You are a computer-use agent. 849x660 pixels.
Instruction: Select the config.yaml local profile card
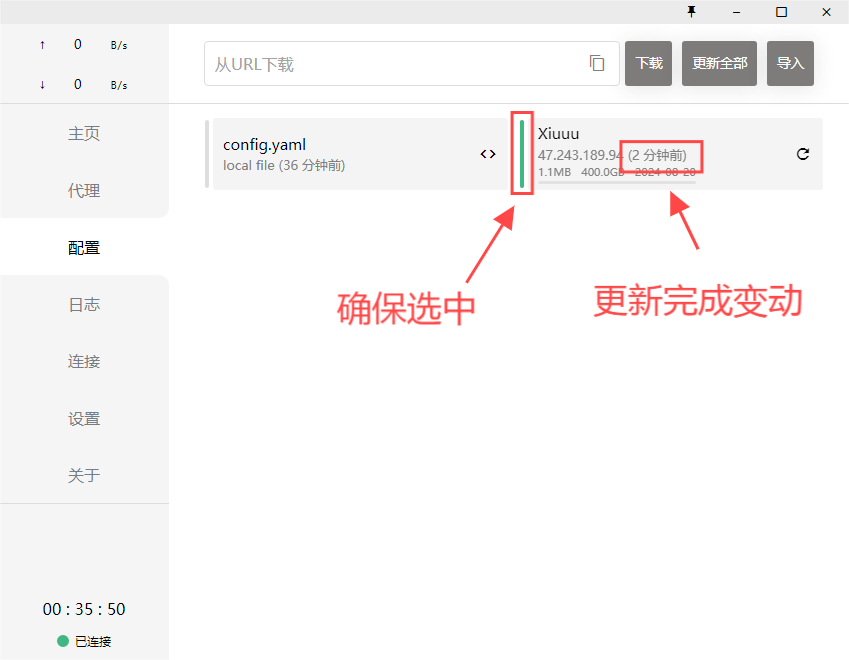point(340,154)
